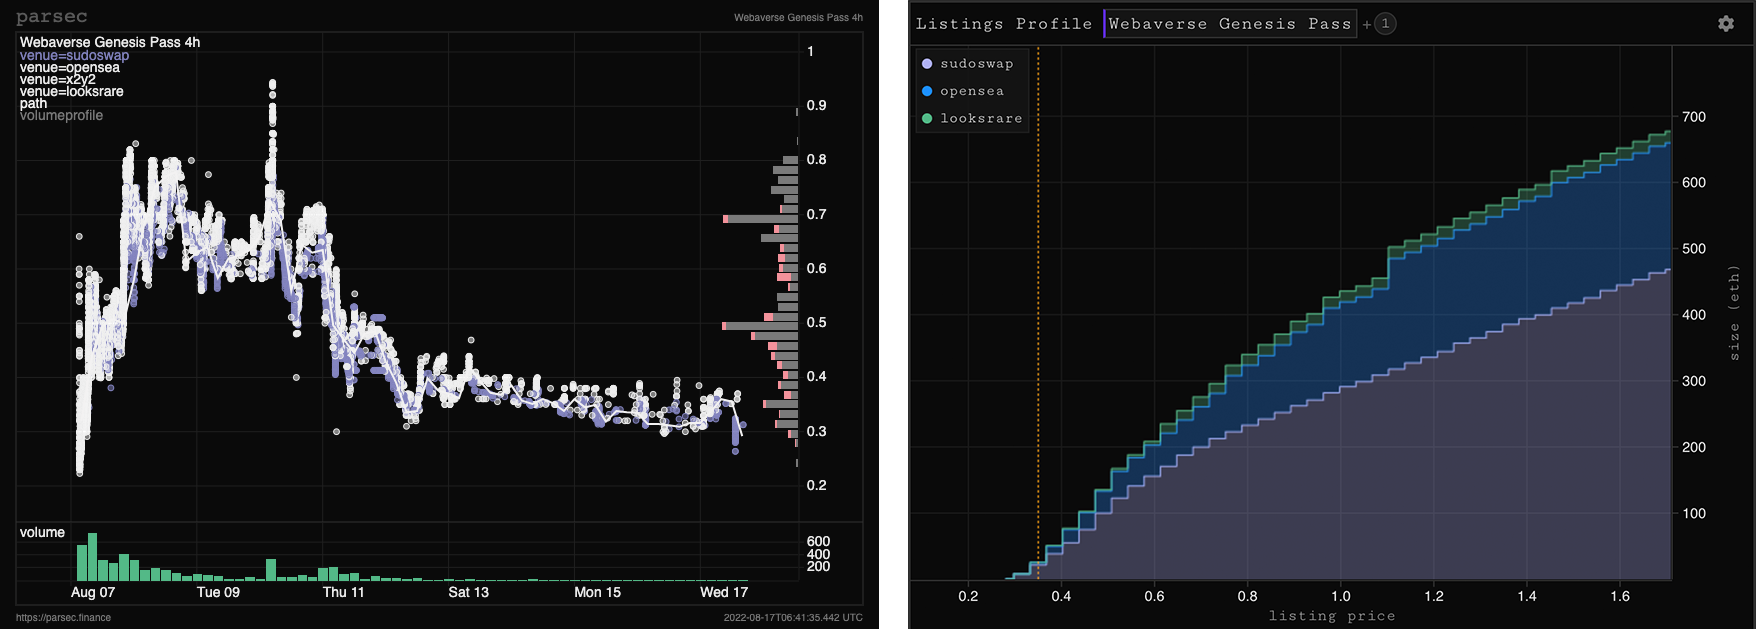
Task: Open the https://parsec.finance link
Action: point(63,617)
